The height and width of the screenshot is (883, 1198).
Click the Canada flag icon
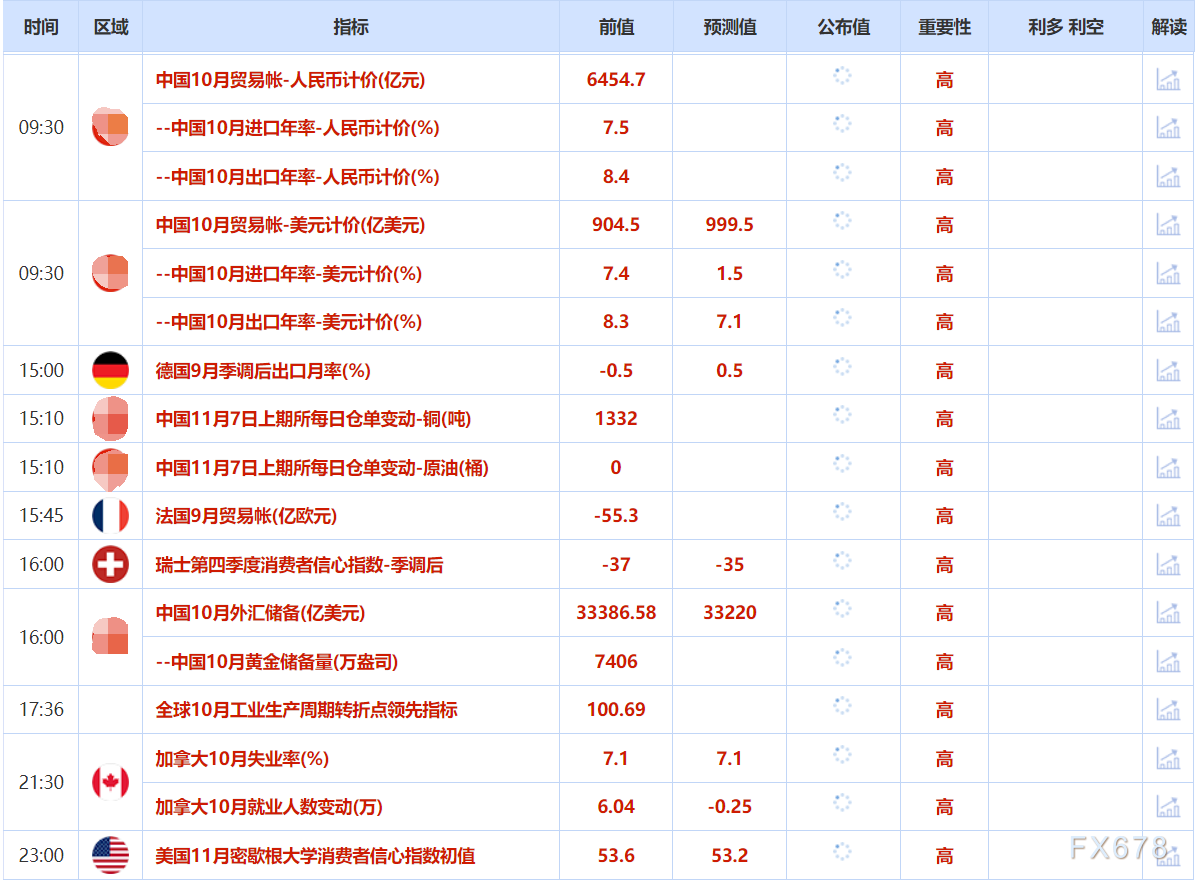coord(110,782)
